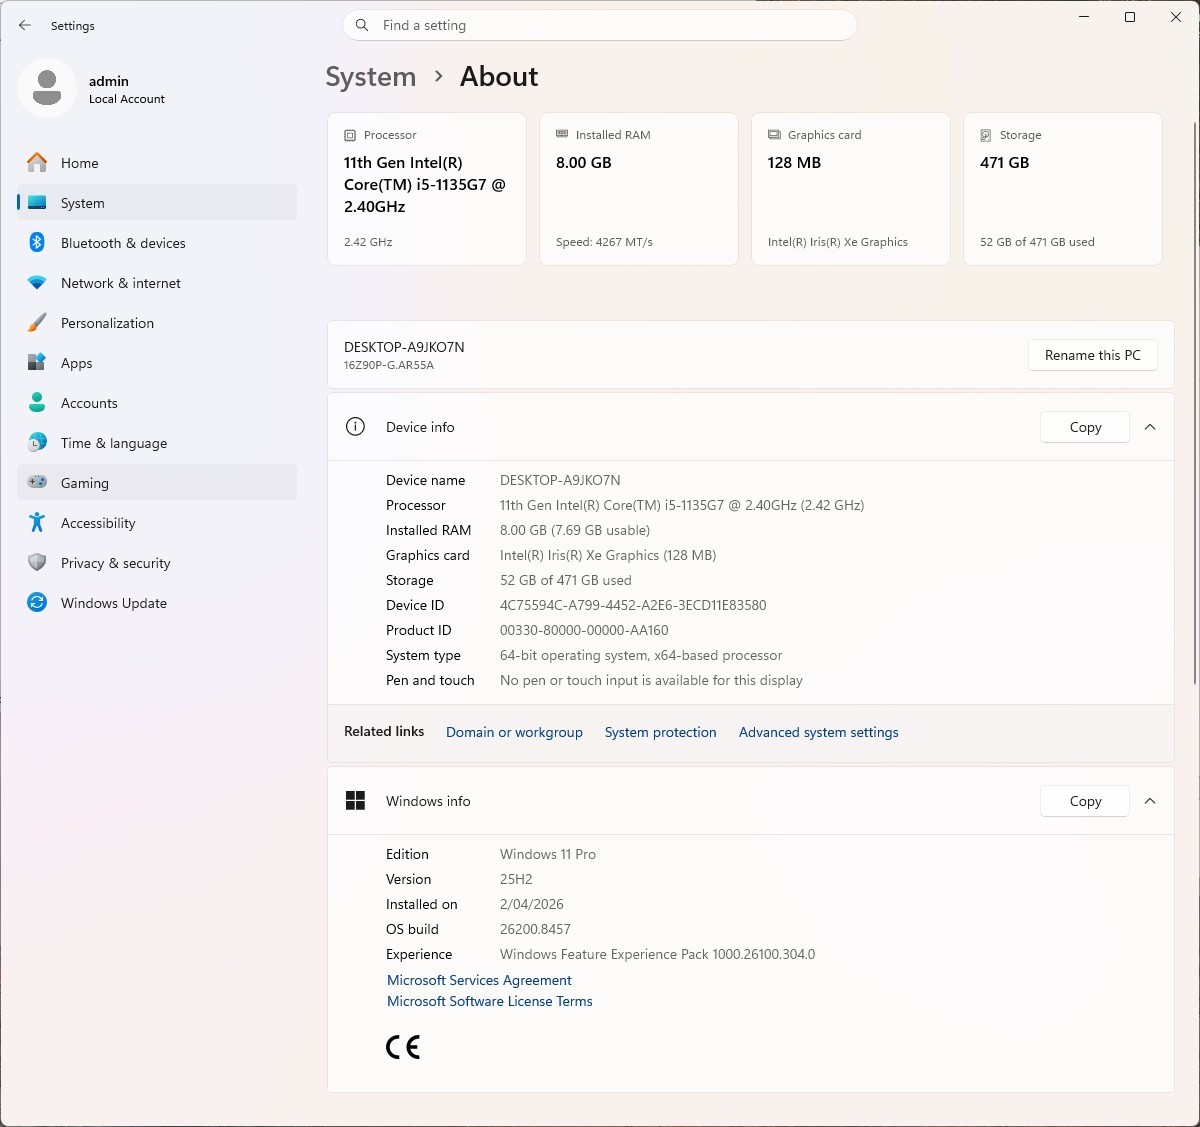Go to Privacy & security settings
Viewport: 1200px width, 1127px height.
[x=157, y=562]
